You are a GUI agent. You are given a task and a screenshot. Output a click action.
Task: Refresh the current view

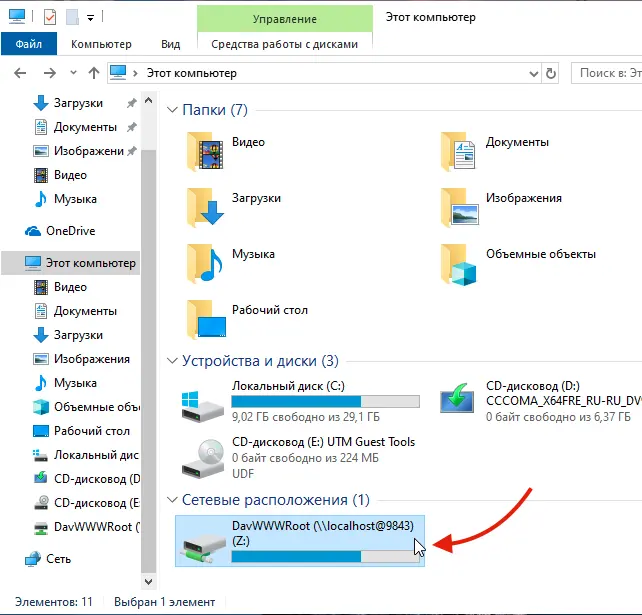pos(551,74)
